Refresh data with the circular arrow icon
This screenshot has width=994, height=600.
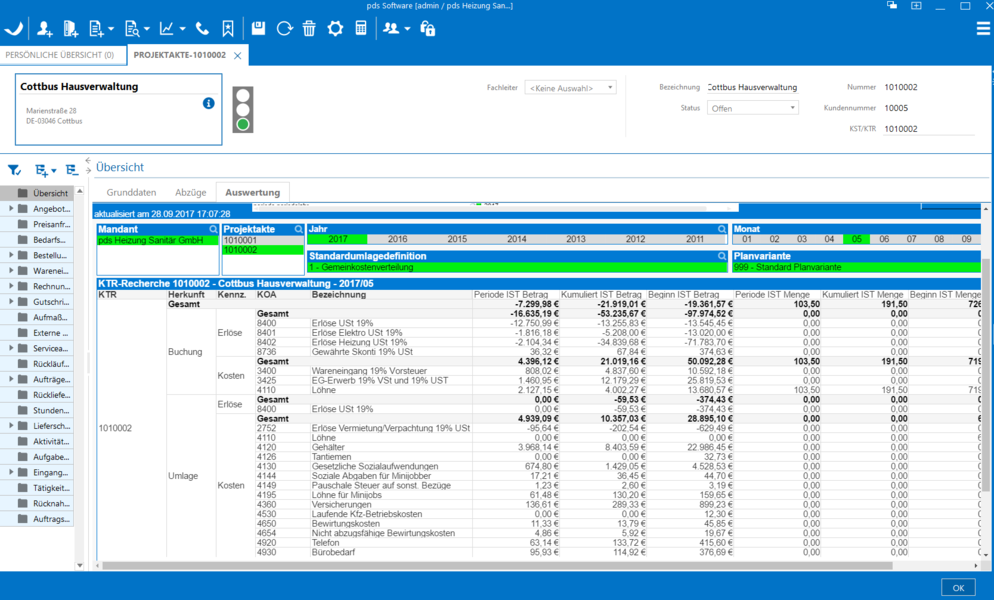click(284, 28)
